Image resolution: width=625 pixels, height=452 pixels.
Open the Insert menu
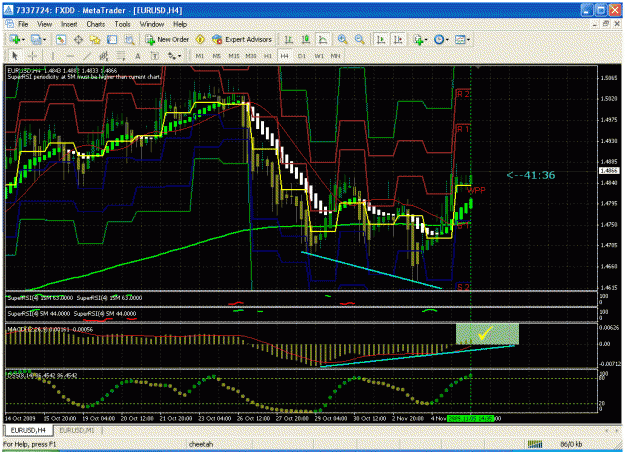point(69,24)
